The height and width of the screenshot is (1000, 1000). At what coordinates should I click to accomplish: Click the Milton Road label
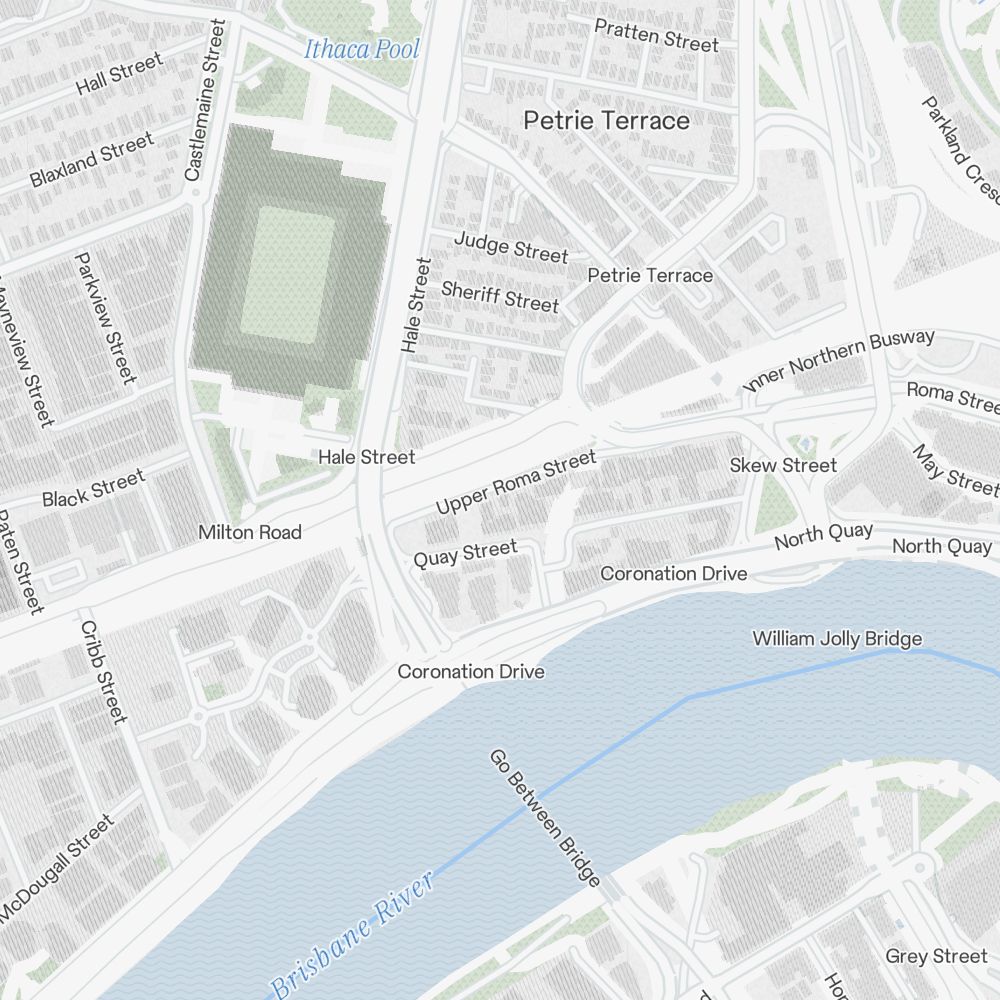(x=250, y=532)
